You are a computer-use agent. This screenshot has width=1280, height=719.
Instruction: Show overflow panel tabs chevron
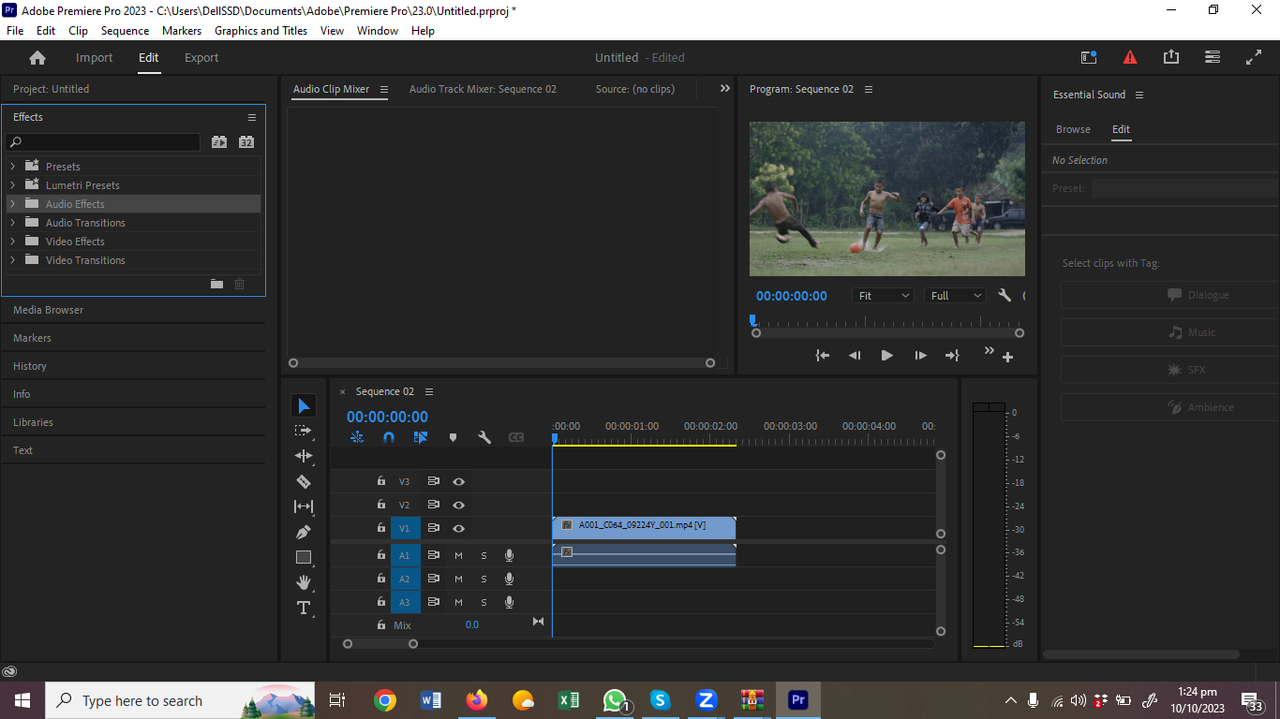(x=725, y=89)
